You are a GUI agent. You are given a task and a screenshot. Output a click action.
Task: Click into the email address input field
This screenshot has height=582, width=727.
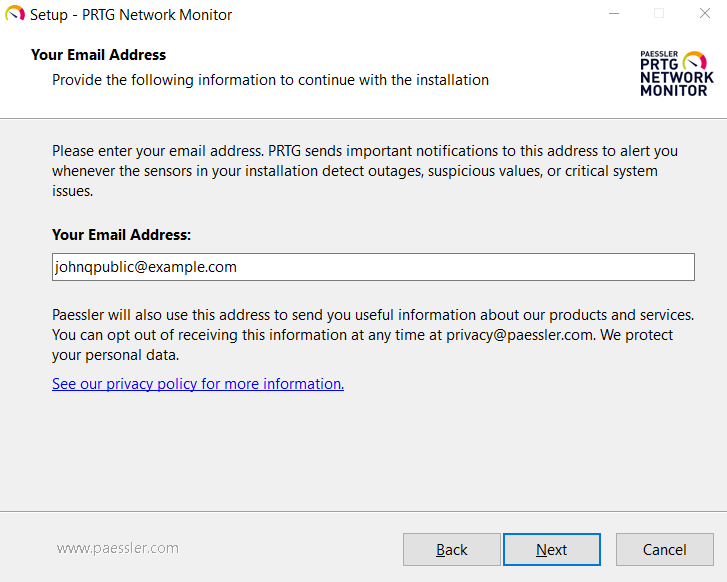pos(373,267)
